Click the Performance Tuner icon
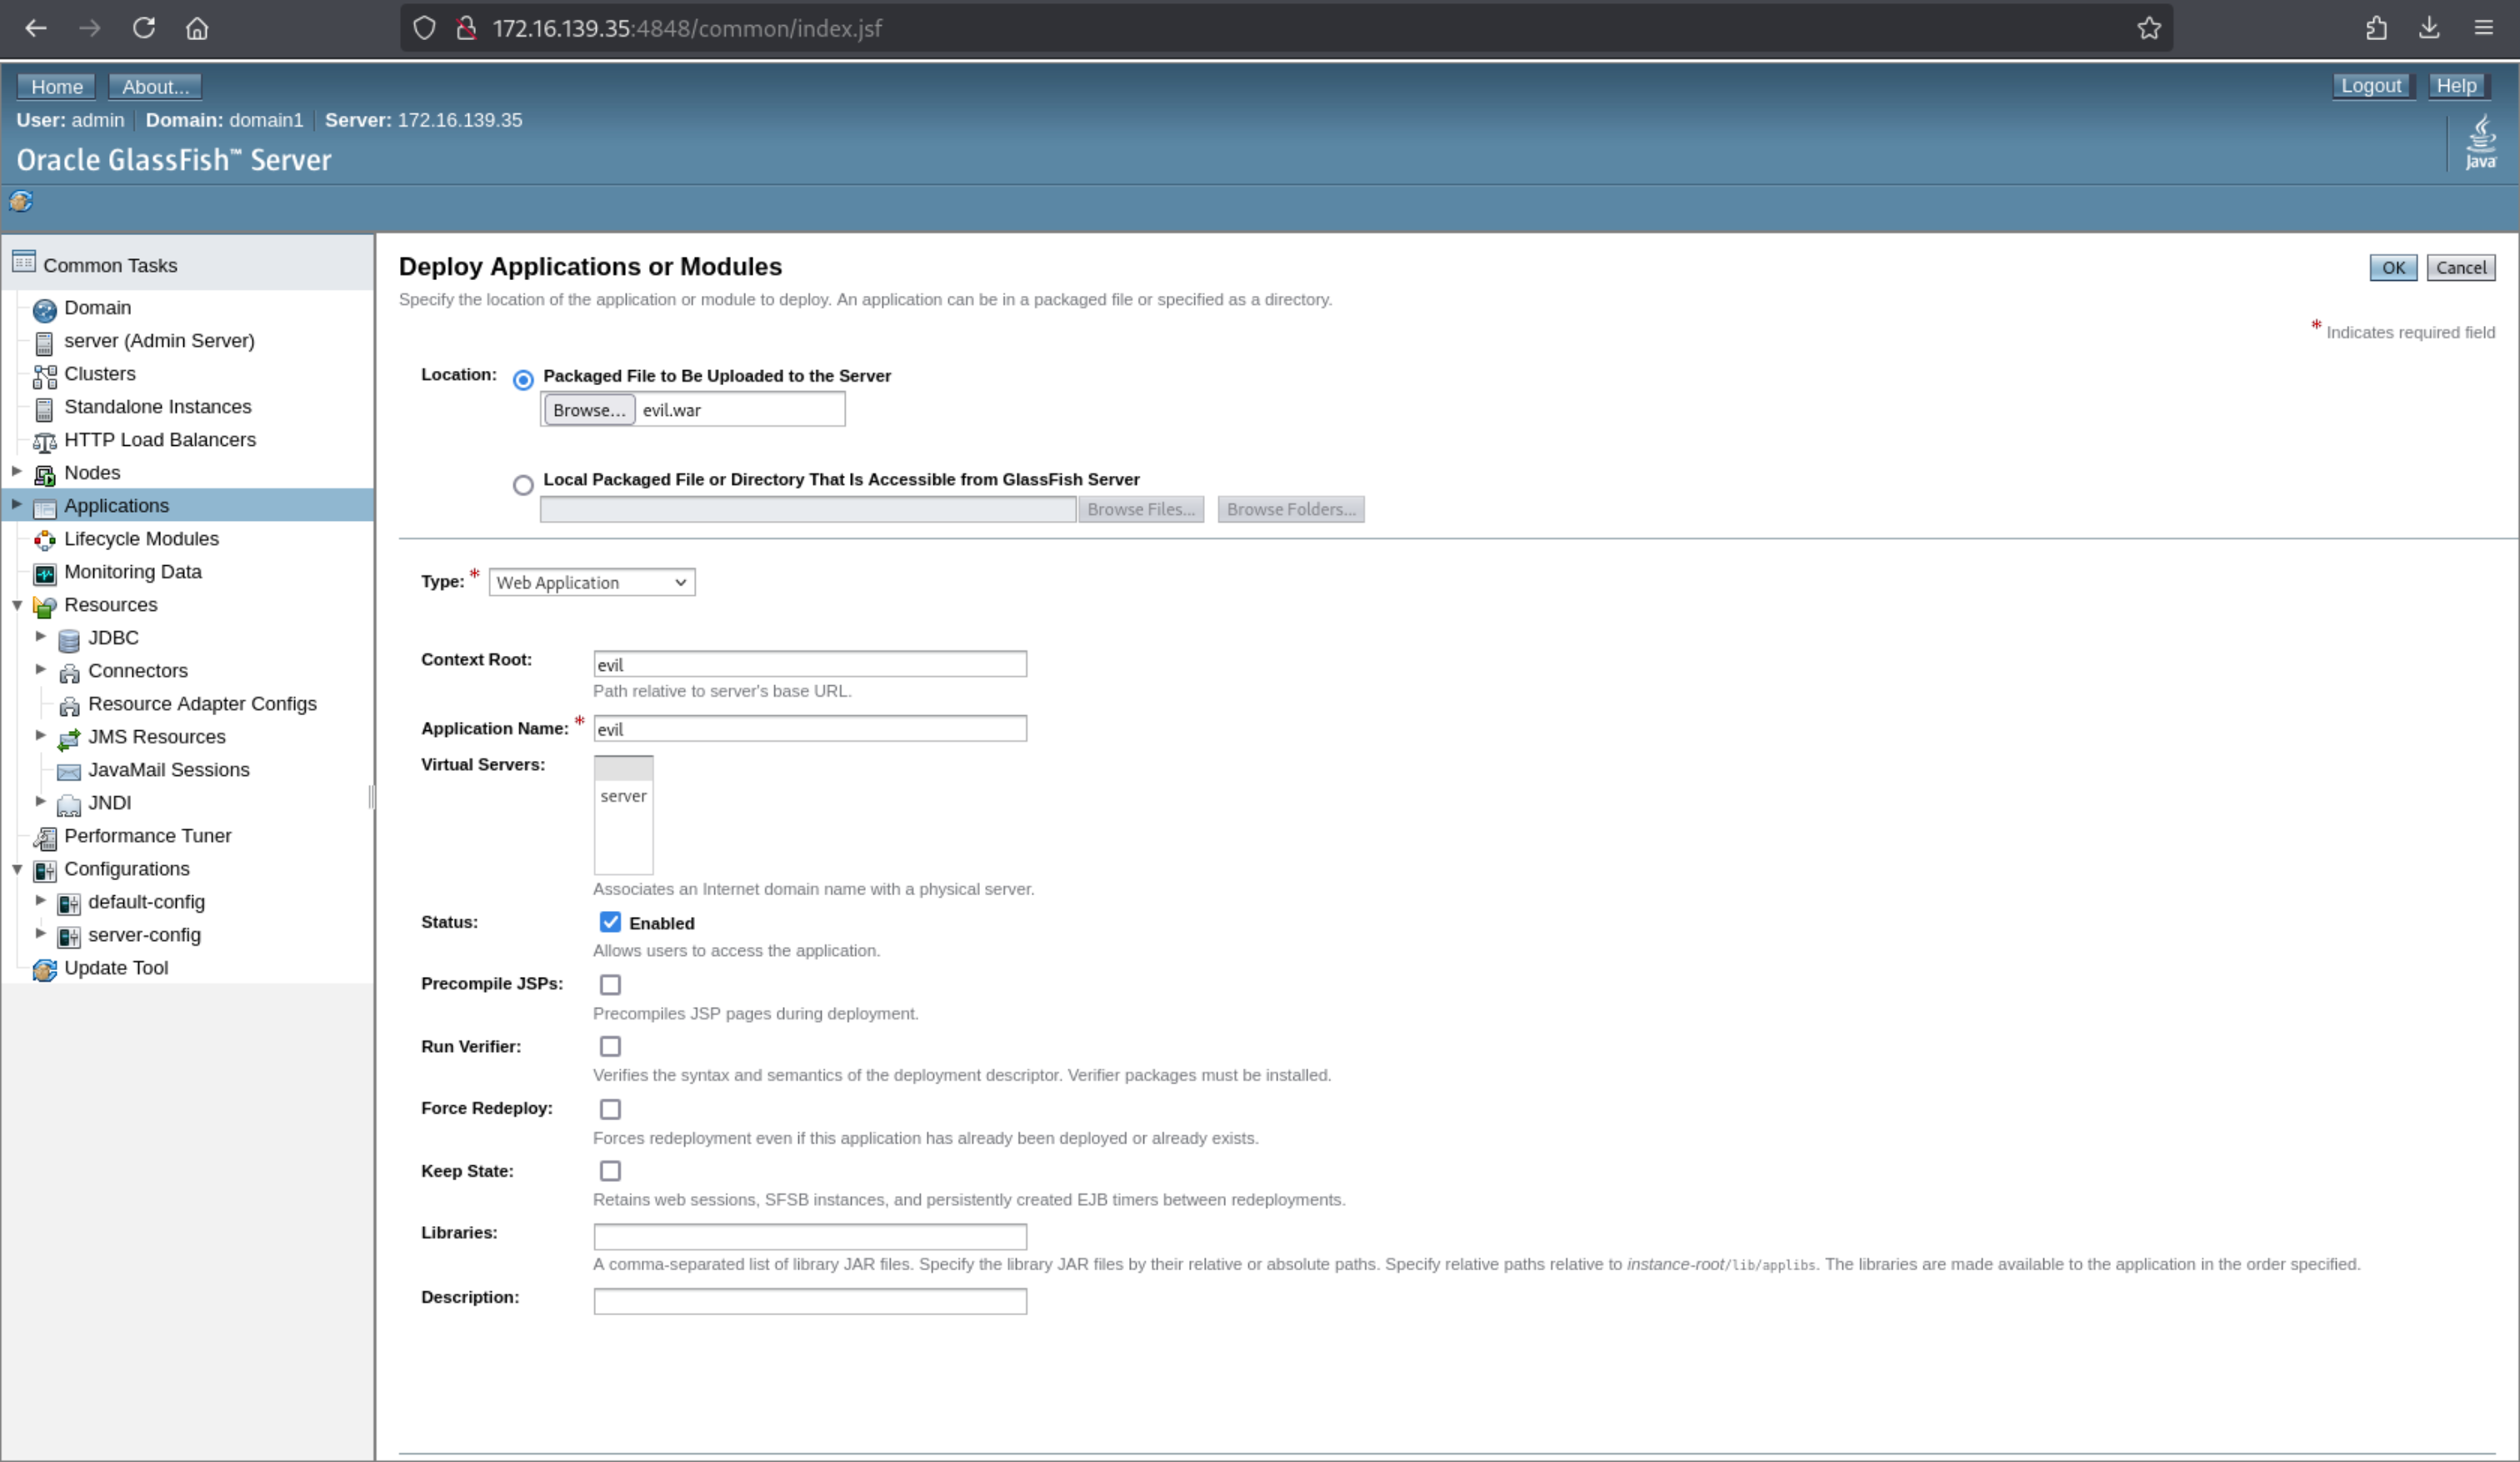This screenshot has height=1462, width=2520. (44, 838)
